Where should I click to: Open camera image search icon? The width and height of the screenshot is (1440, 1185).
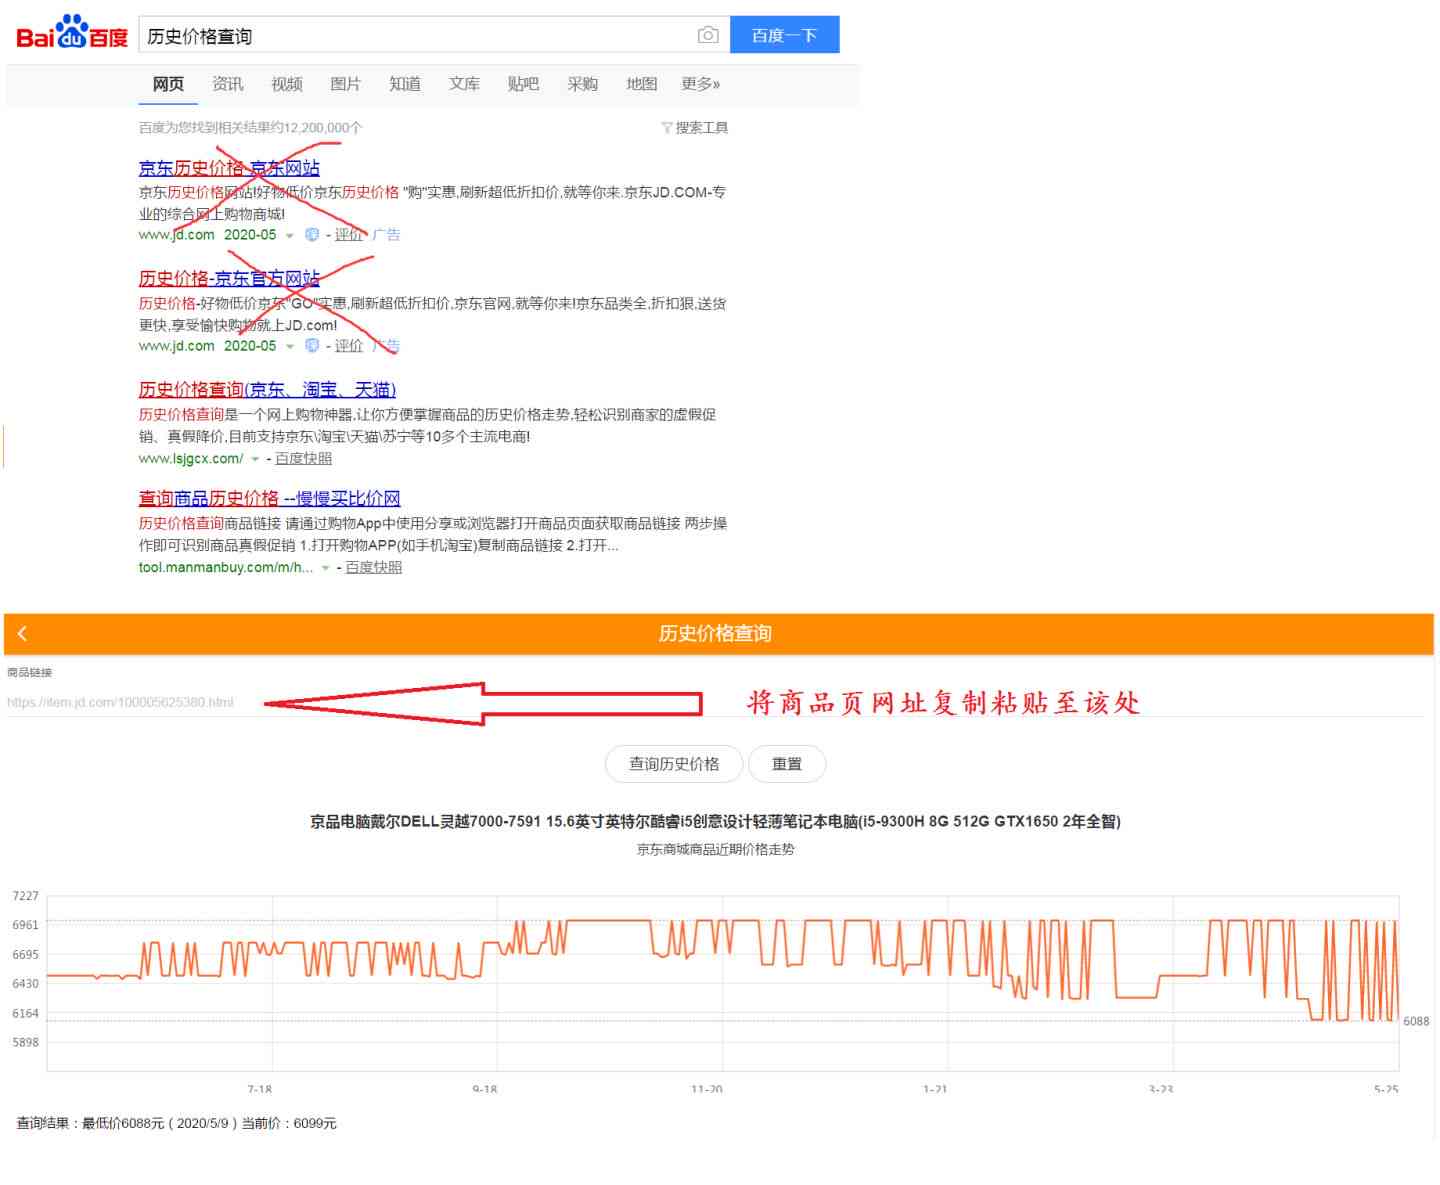coord(708,35)
